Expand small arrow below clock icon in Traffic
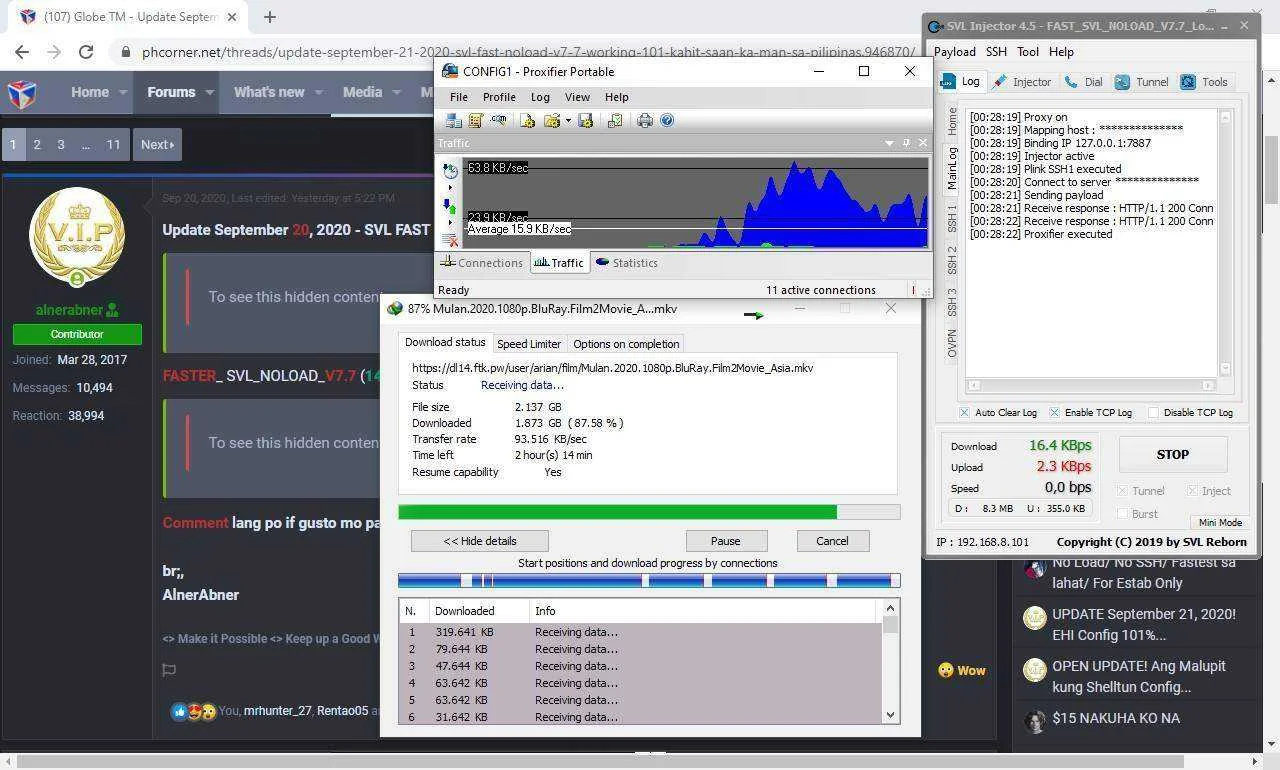Screen dimensions: 1280x770 point(450,188)
